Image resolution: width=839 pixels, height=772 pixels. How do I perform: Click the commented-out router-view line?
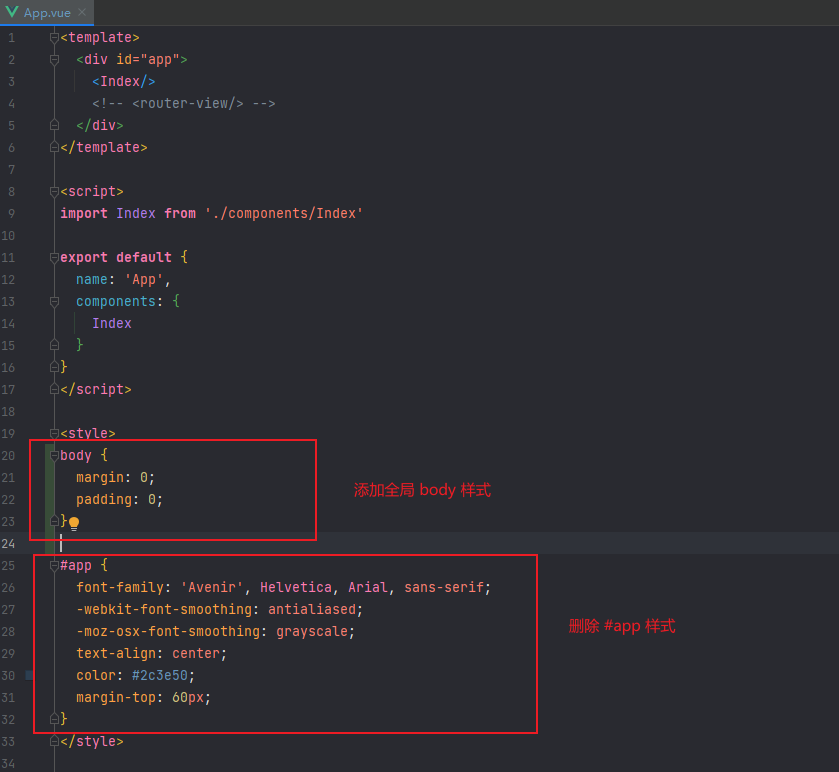[184, 103]
